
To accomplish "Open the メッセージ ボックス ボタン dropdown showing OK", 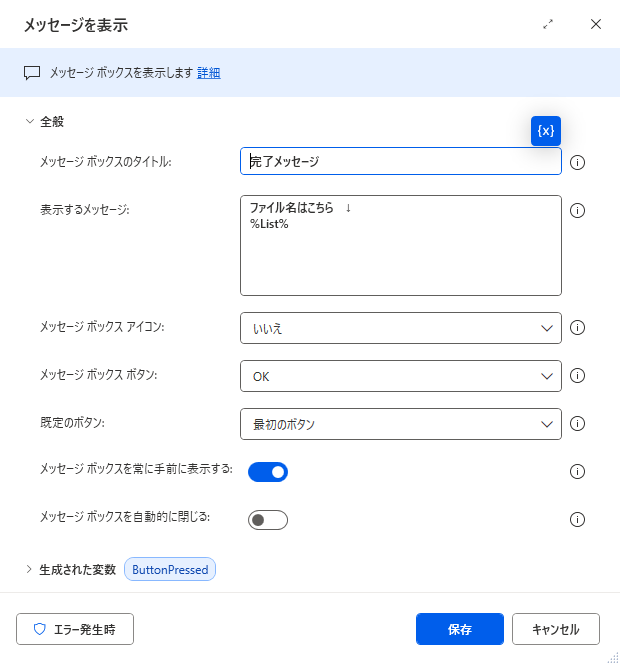I will tap(401, 376).
